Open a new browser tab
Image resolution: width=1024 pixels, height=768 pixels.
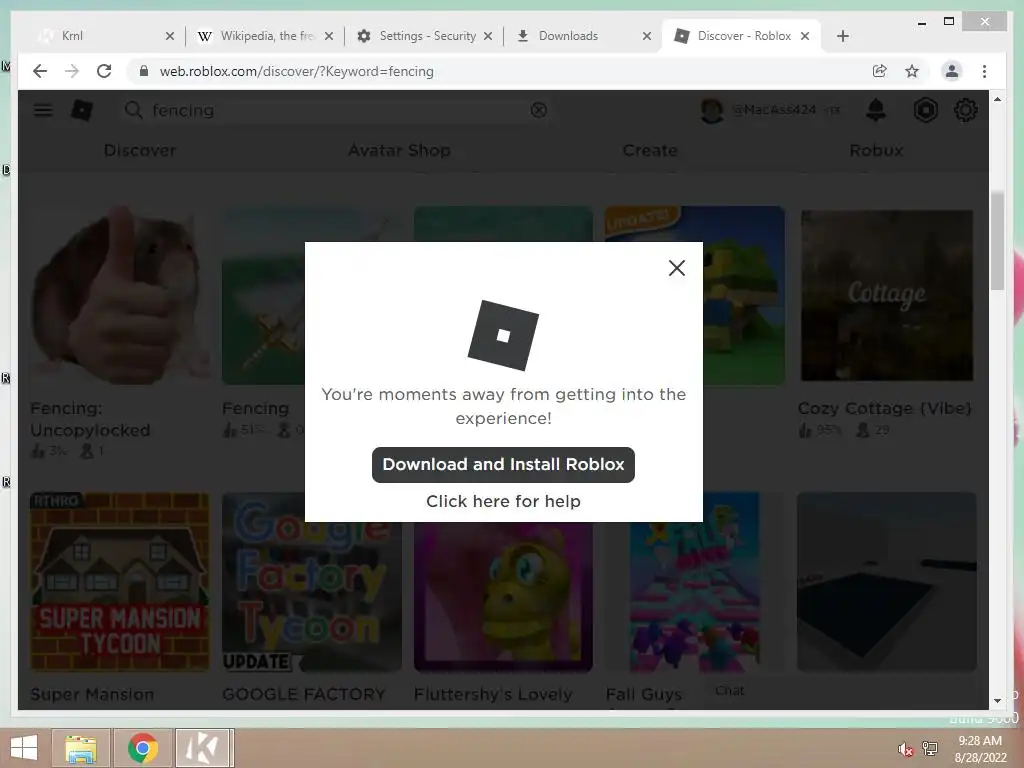pos(843,36)
